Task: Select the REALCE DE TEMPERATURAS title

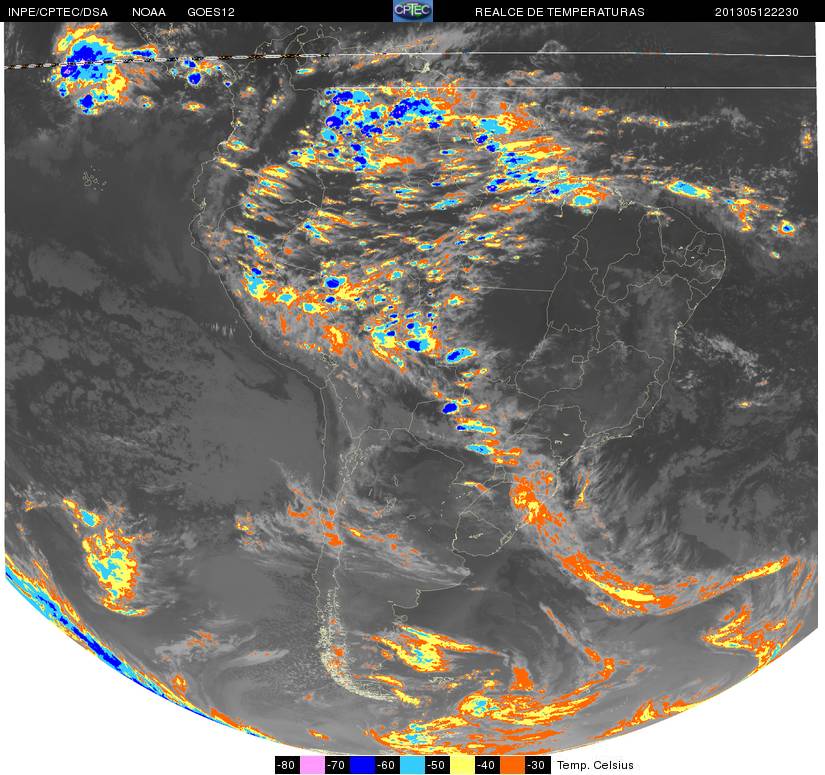Action: point(560,12)
